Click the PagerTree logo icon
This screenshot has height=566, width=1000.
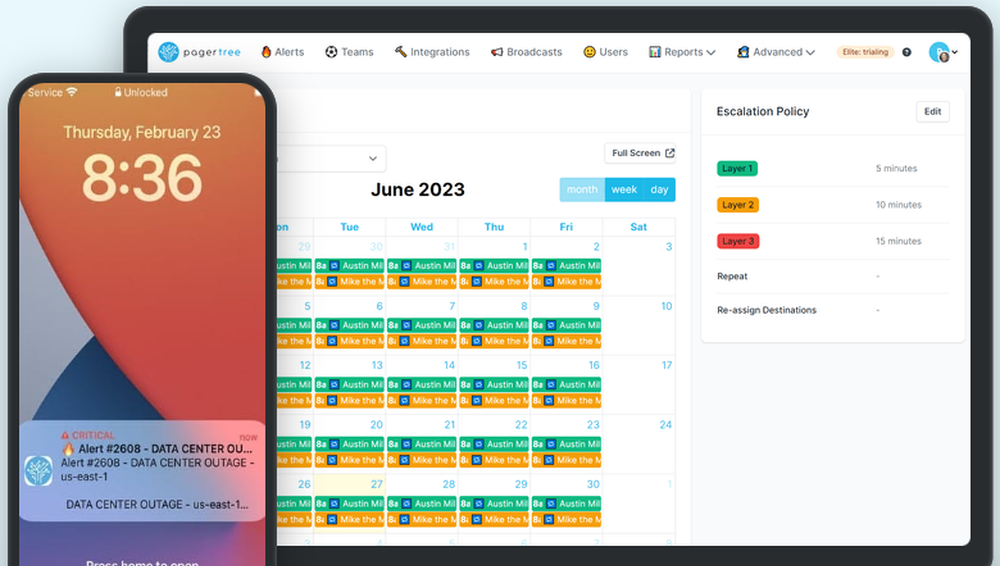[x=168, y=52]
